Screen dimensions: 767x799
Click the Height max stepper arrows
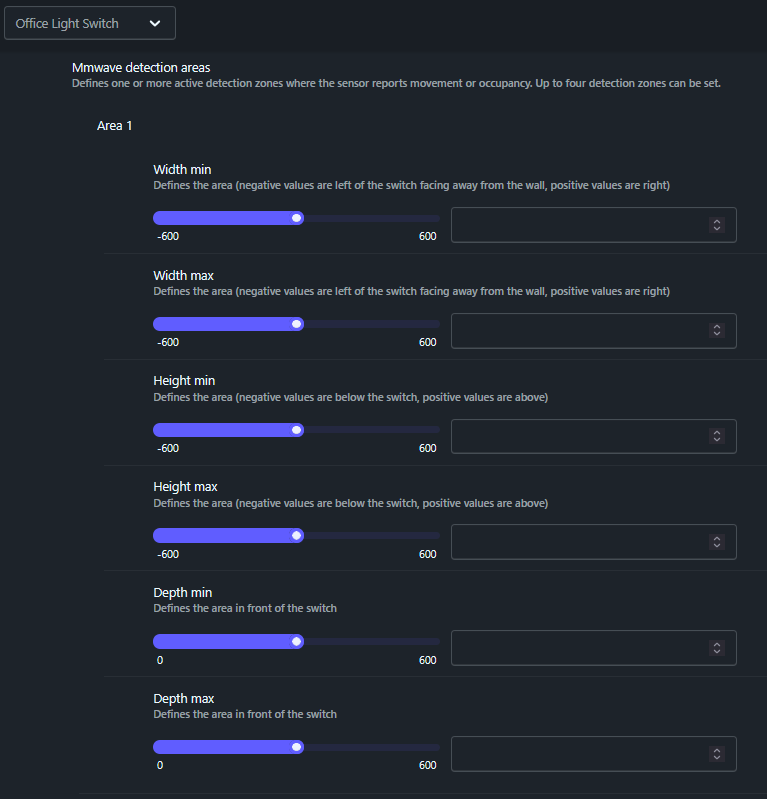coord(716,542)
